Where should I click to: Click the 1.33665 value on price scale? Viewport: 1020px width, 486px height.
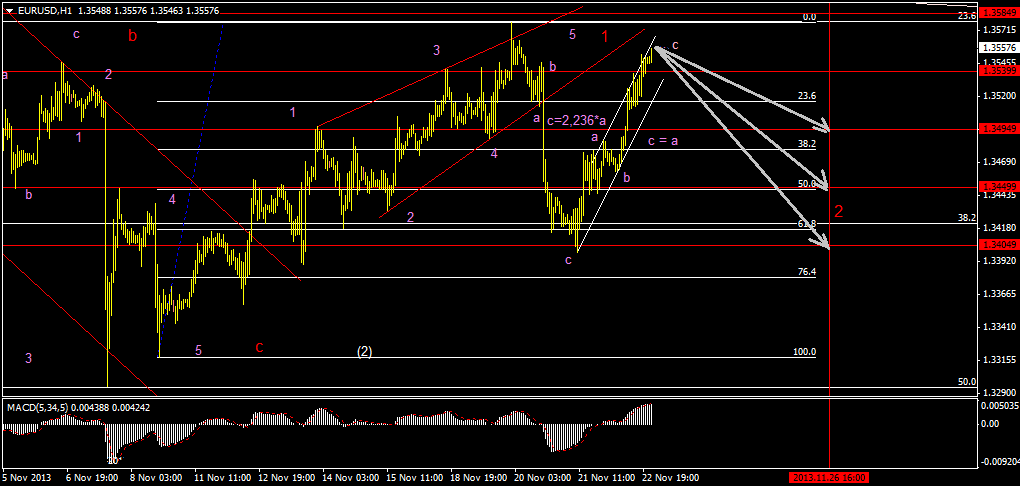[999, 294]
